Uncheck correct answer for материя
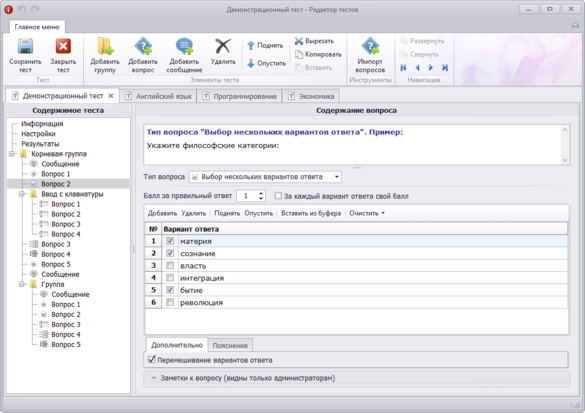Screen dimensions: 585x413 (170, 241)
